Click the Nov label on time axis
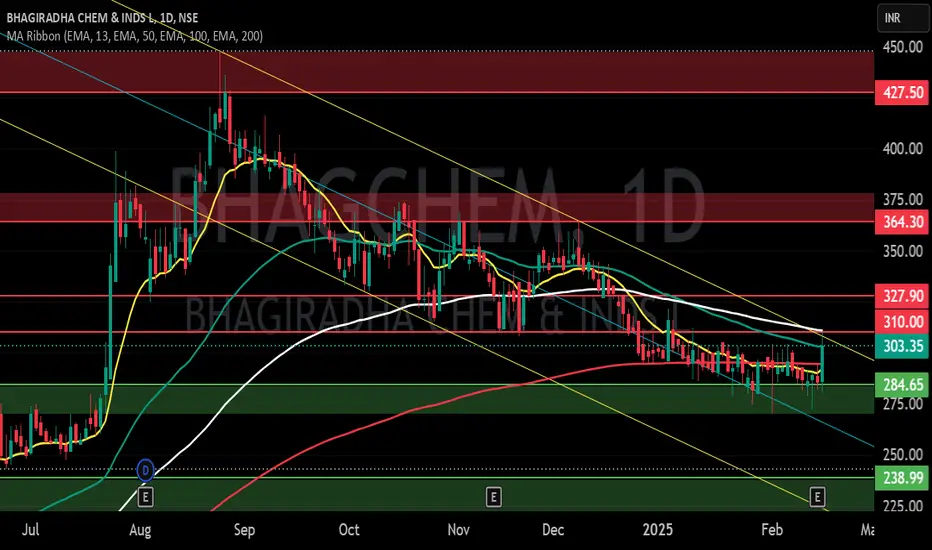Screen dimensions: 932x550 pos(458,529)
